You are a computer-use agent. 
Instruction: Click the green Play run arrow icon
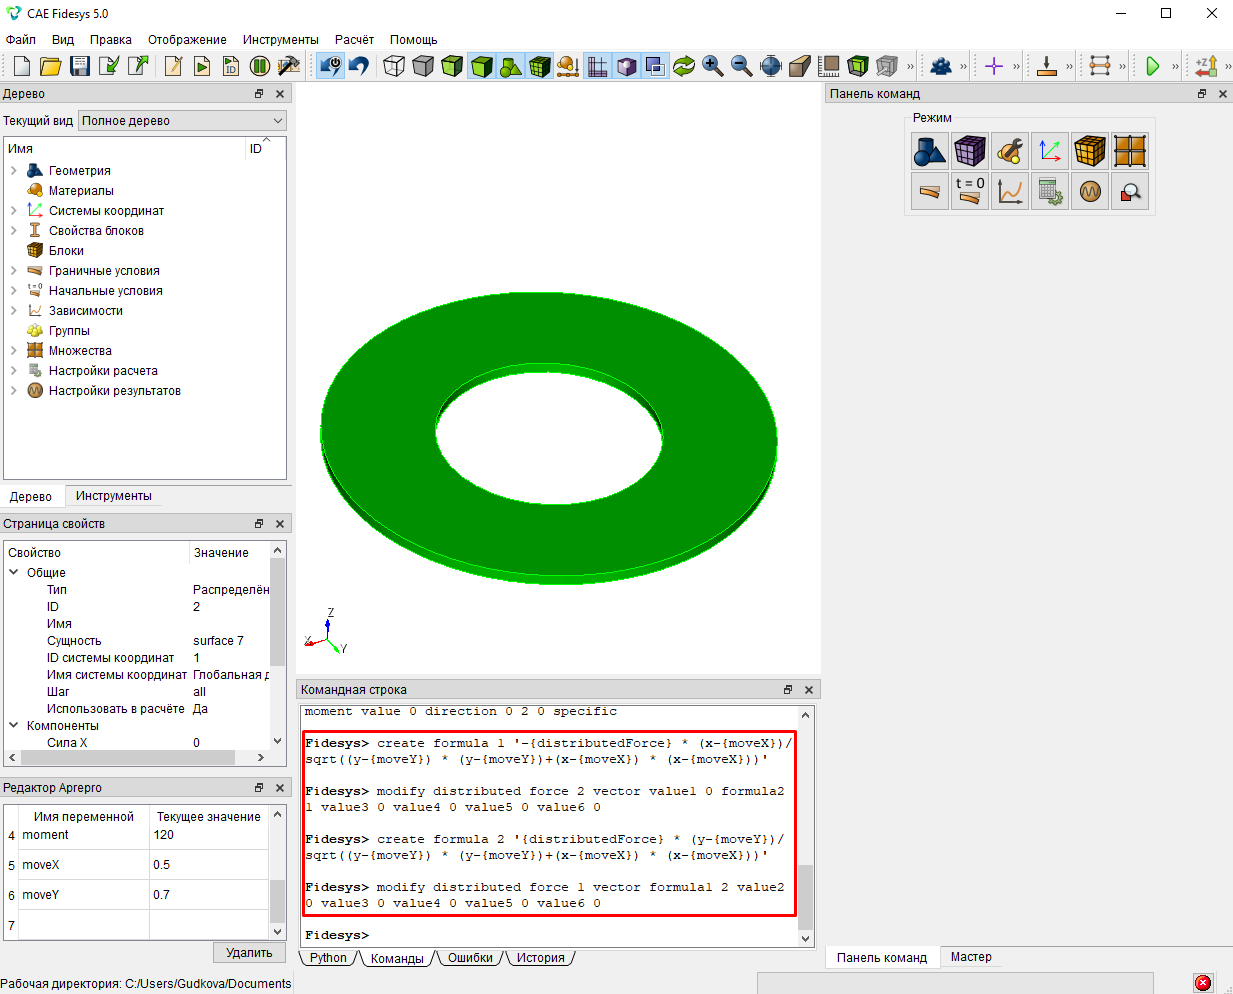coord(1153,66)
